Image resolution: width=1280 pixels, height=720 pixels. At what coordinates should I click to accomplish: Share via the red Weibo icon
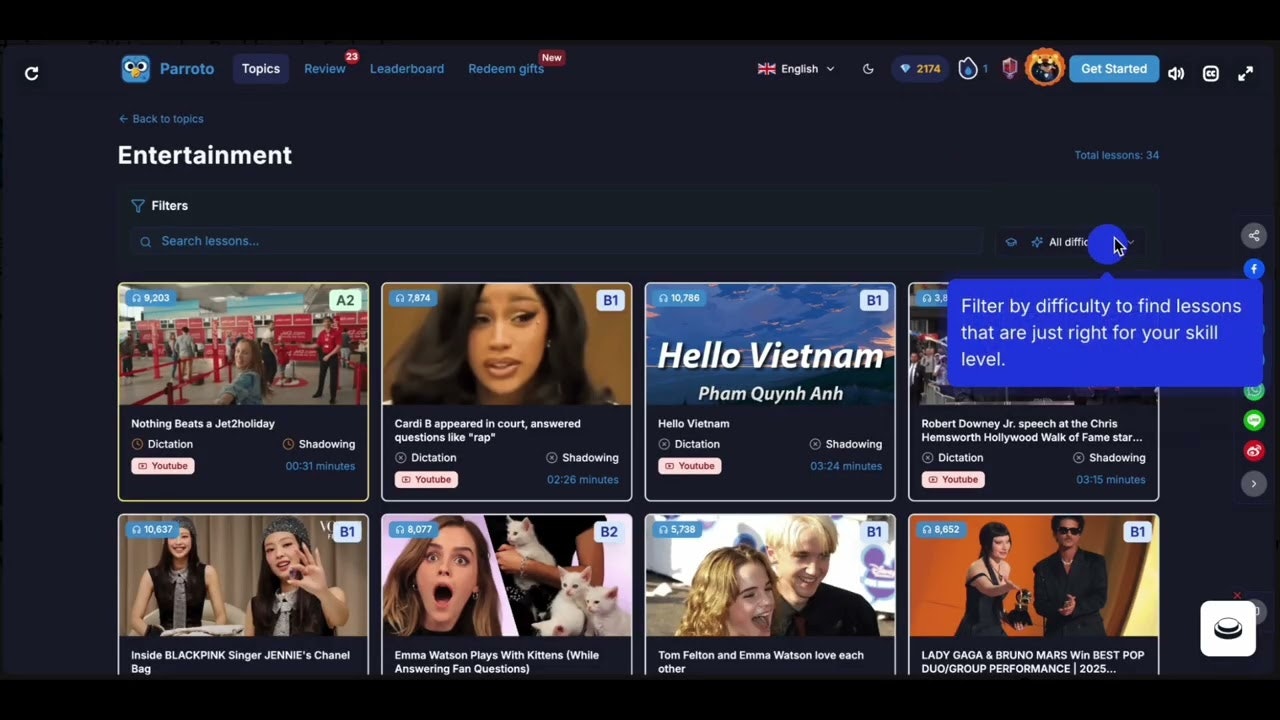tap(1254, 451)
